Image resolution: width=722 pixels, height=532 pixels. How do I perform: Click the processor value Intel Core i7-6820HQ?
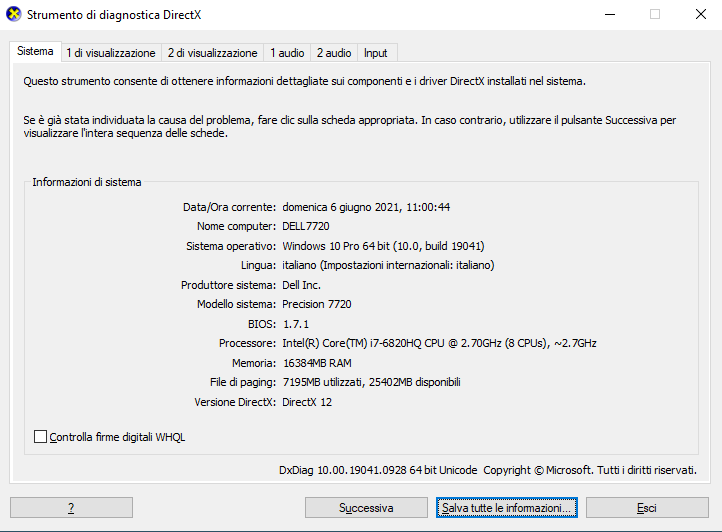(x=439, y=343)
